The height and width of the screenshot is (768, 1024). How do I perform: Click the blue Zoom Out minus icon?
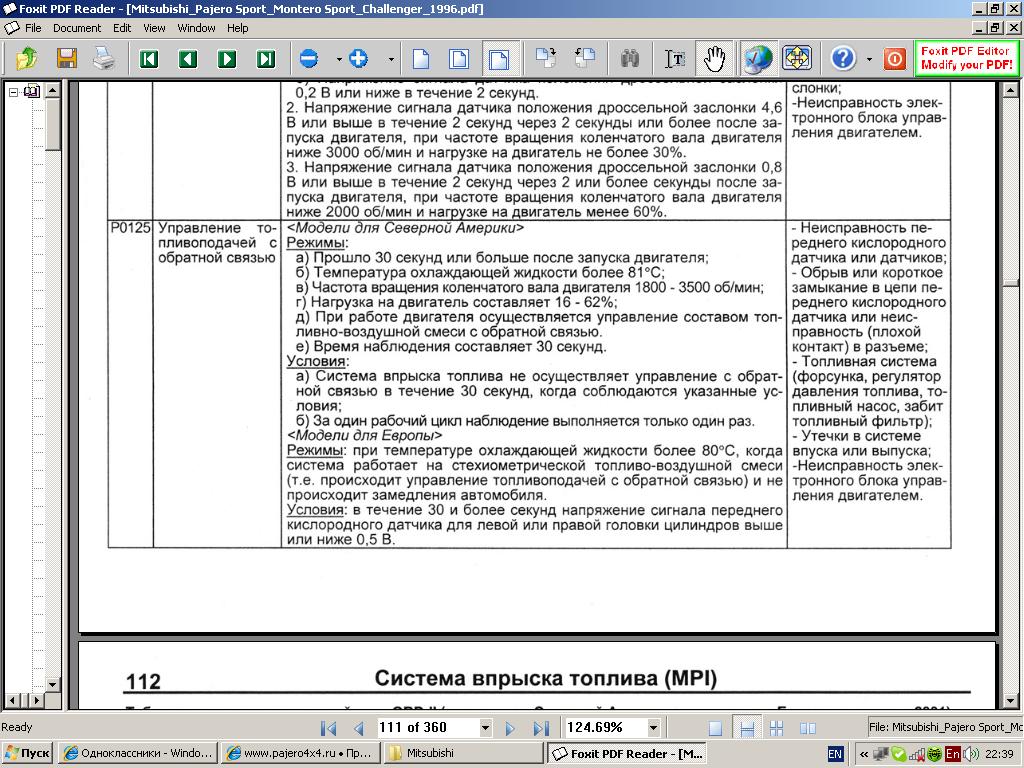(x=308, y=59)
